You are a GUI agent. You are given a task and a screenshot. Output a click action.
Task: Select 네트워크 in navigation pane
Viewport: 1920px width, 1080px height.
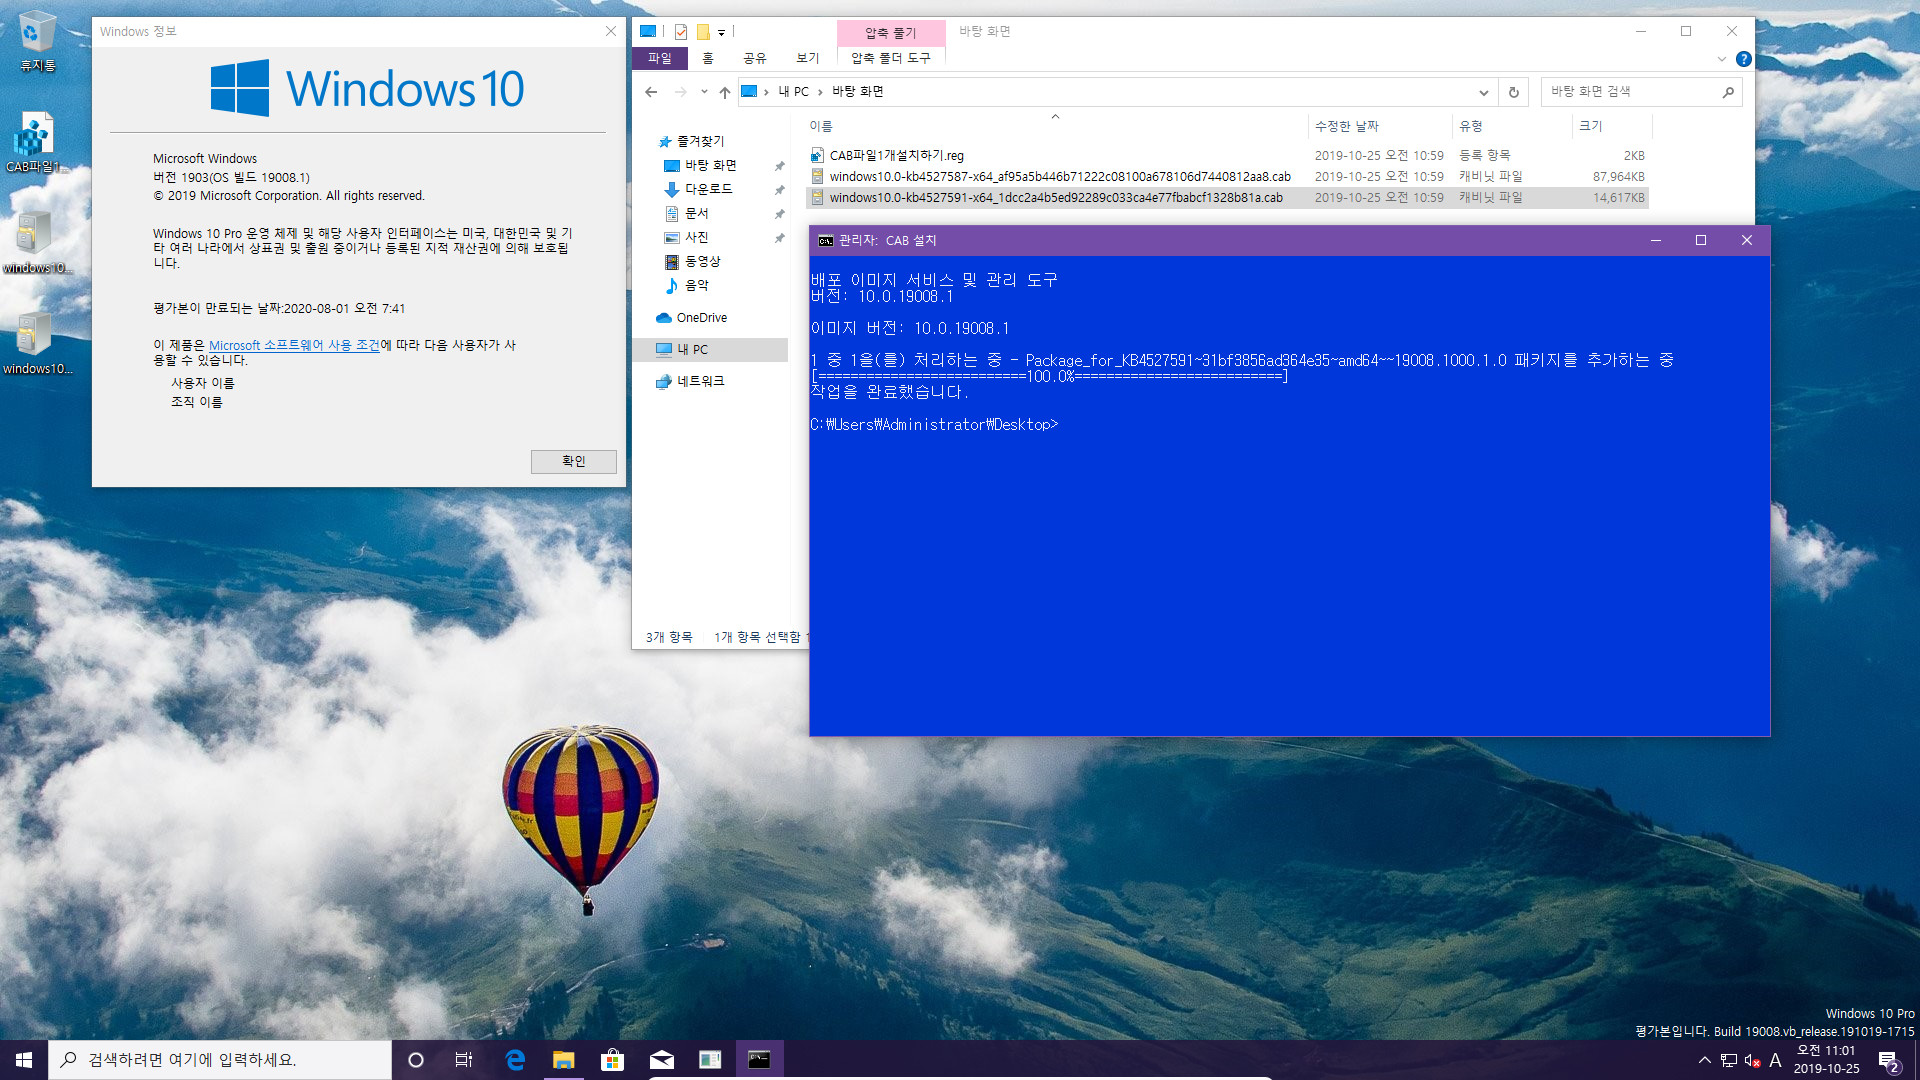[690, 381]
